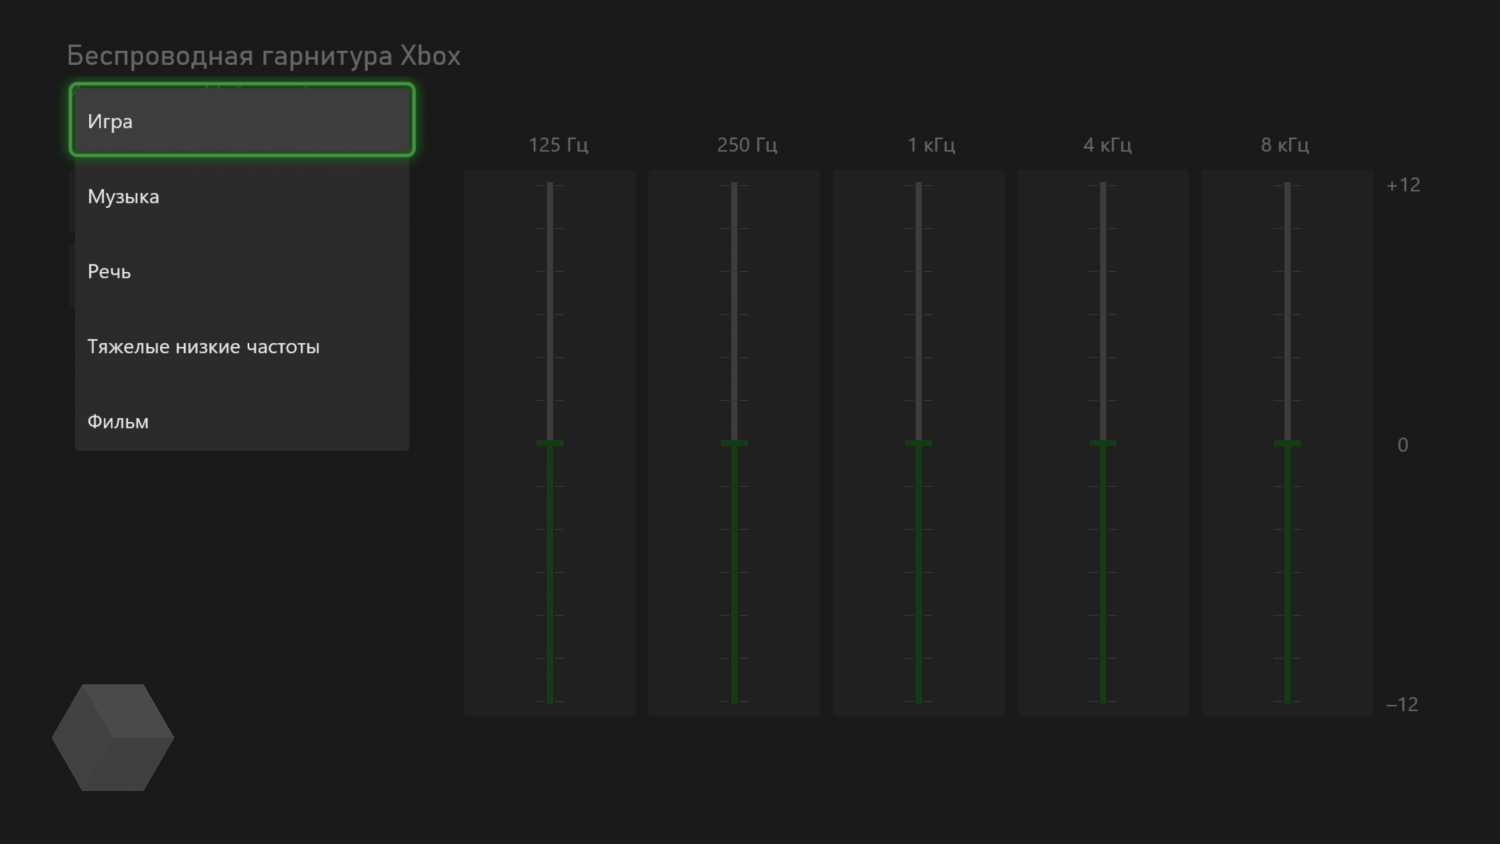This screenshot has width=1500, height=844.
Task: Click the +12 scale value
Action: point(1403,185)
